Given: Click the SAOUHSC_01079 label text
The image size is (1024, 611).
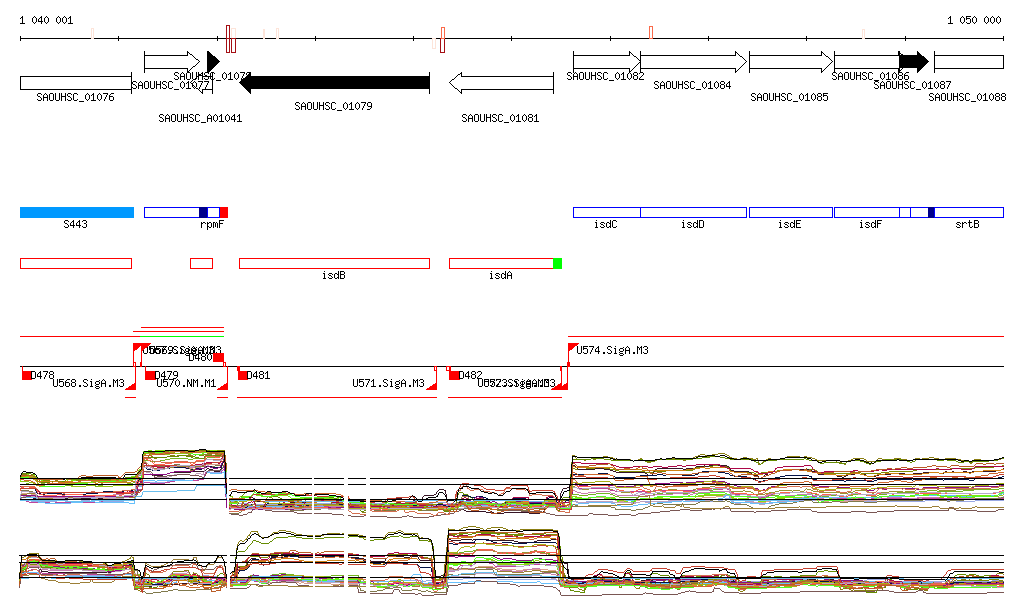Looking at the screenshot, I should pyautogui.click(x=333, y=106).
